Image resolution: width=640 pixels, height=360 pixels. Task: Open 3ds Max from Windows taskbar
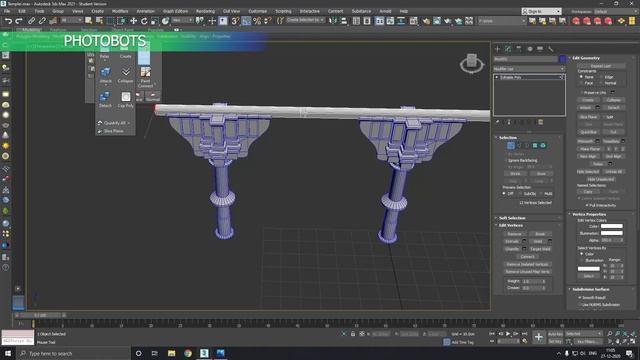(x=204, y=353)
